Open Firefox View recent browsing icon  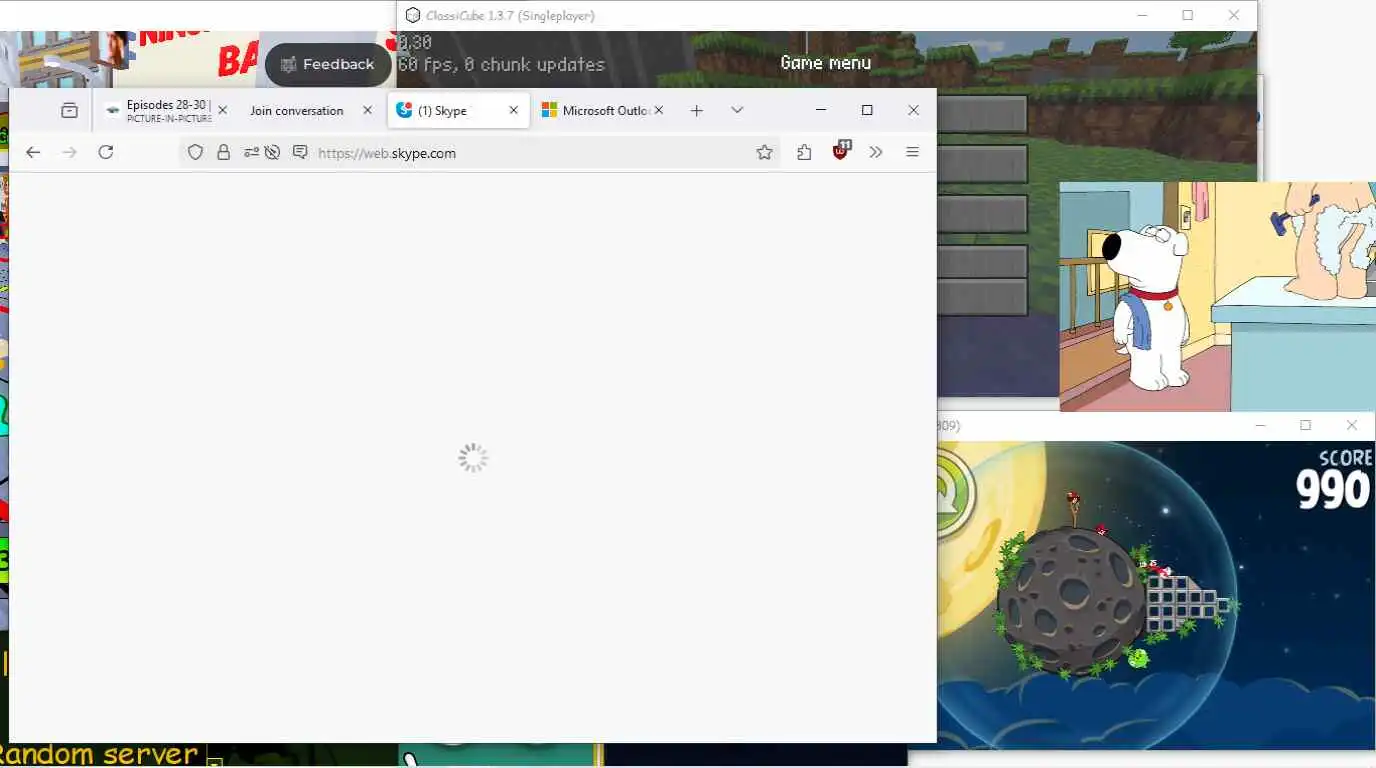click(x=69, y=110)
